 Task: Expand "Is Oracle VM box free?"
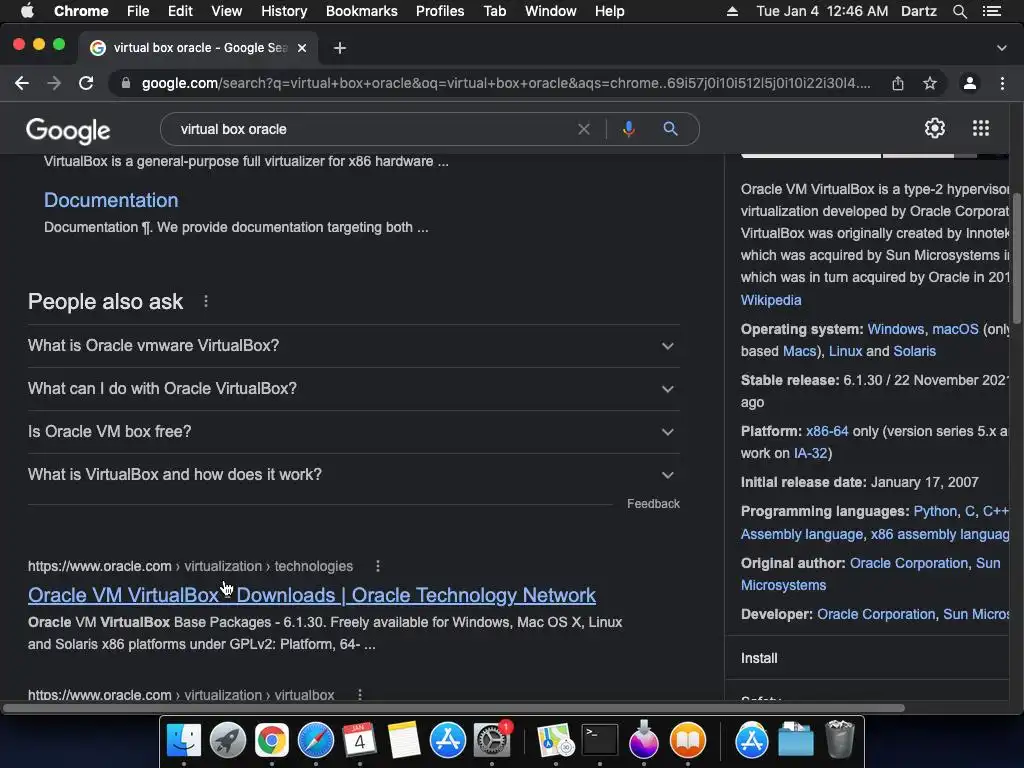coord(353,432)
